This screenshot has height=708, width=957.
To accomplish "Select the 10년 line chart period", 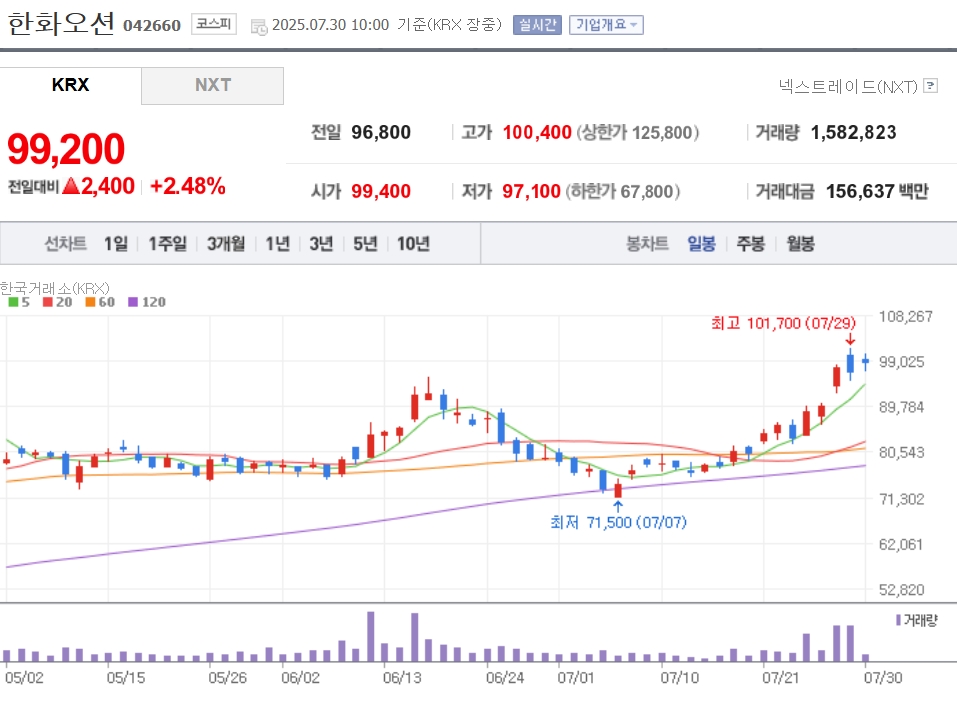I will click(x=413, y=244).
